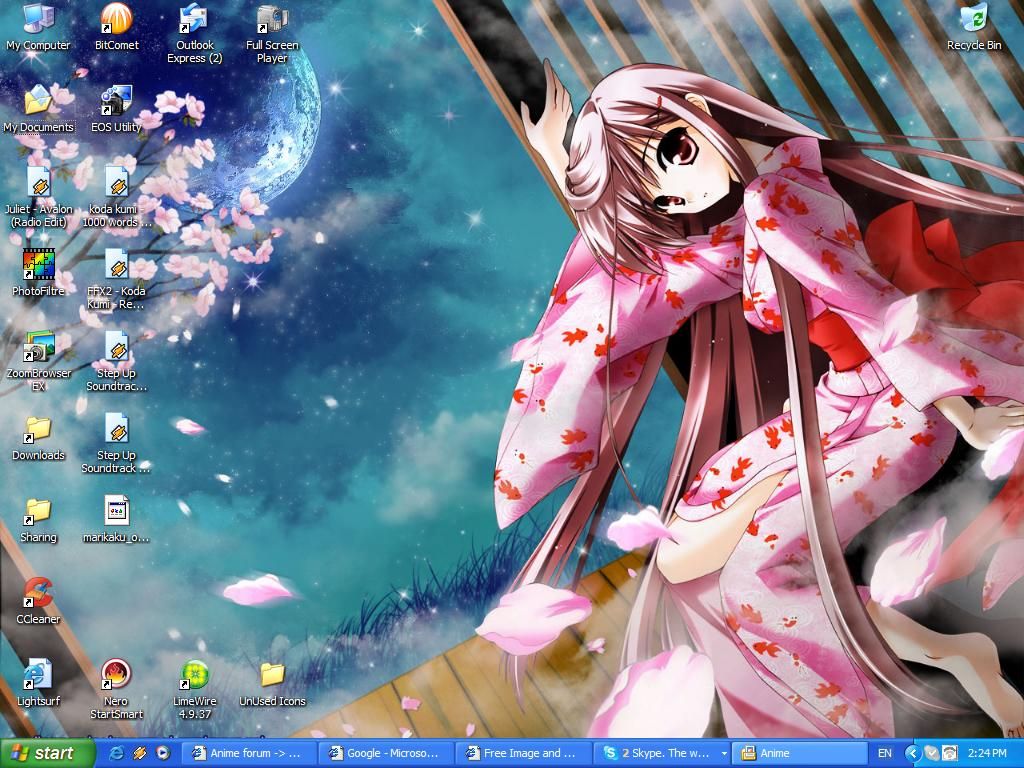Viewport: 1024px width, 768px height.
Task: Launch PhotoFiltre from the desktop
Action: (x=38, y=273)
